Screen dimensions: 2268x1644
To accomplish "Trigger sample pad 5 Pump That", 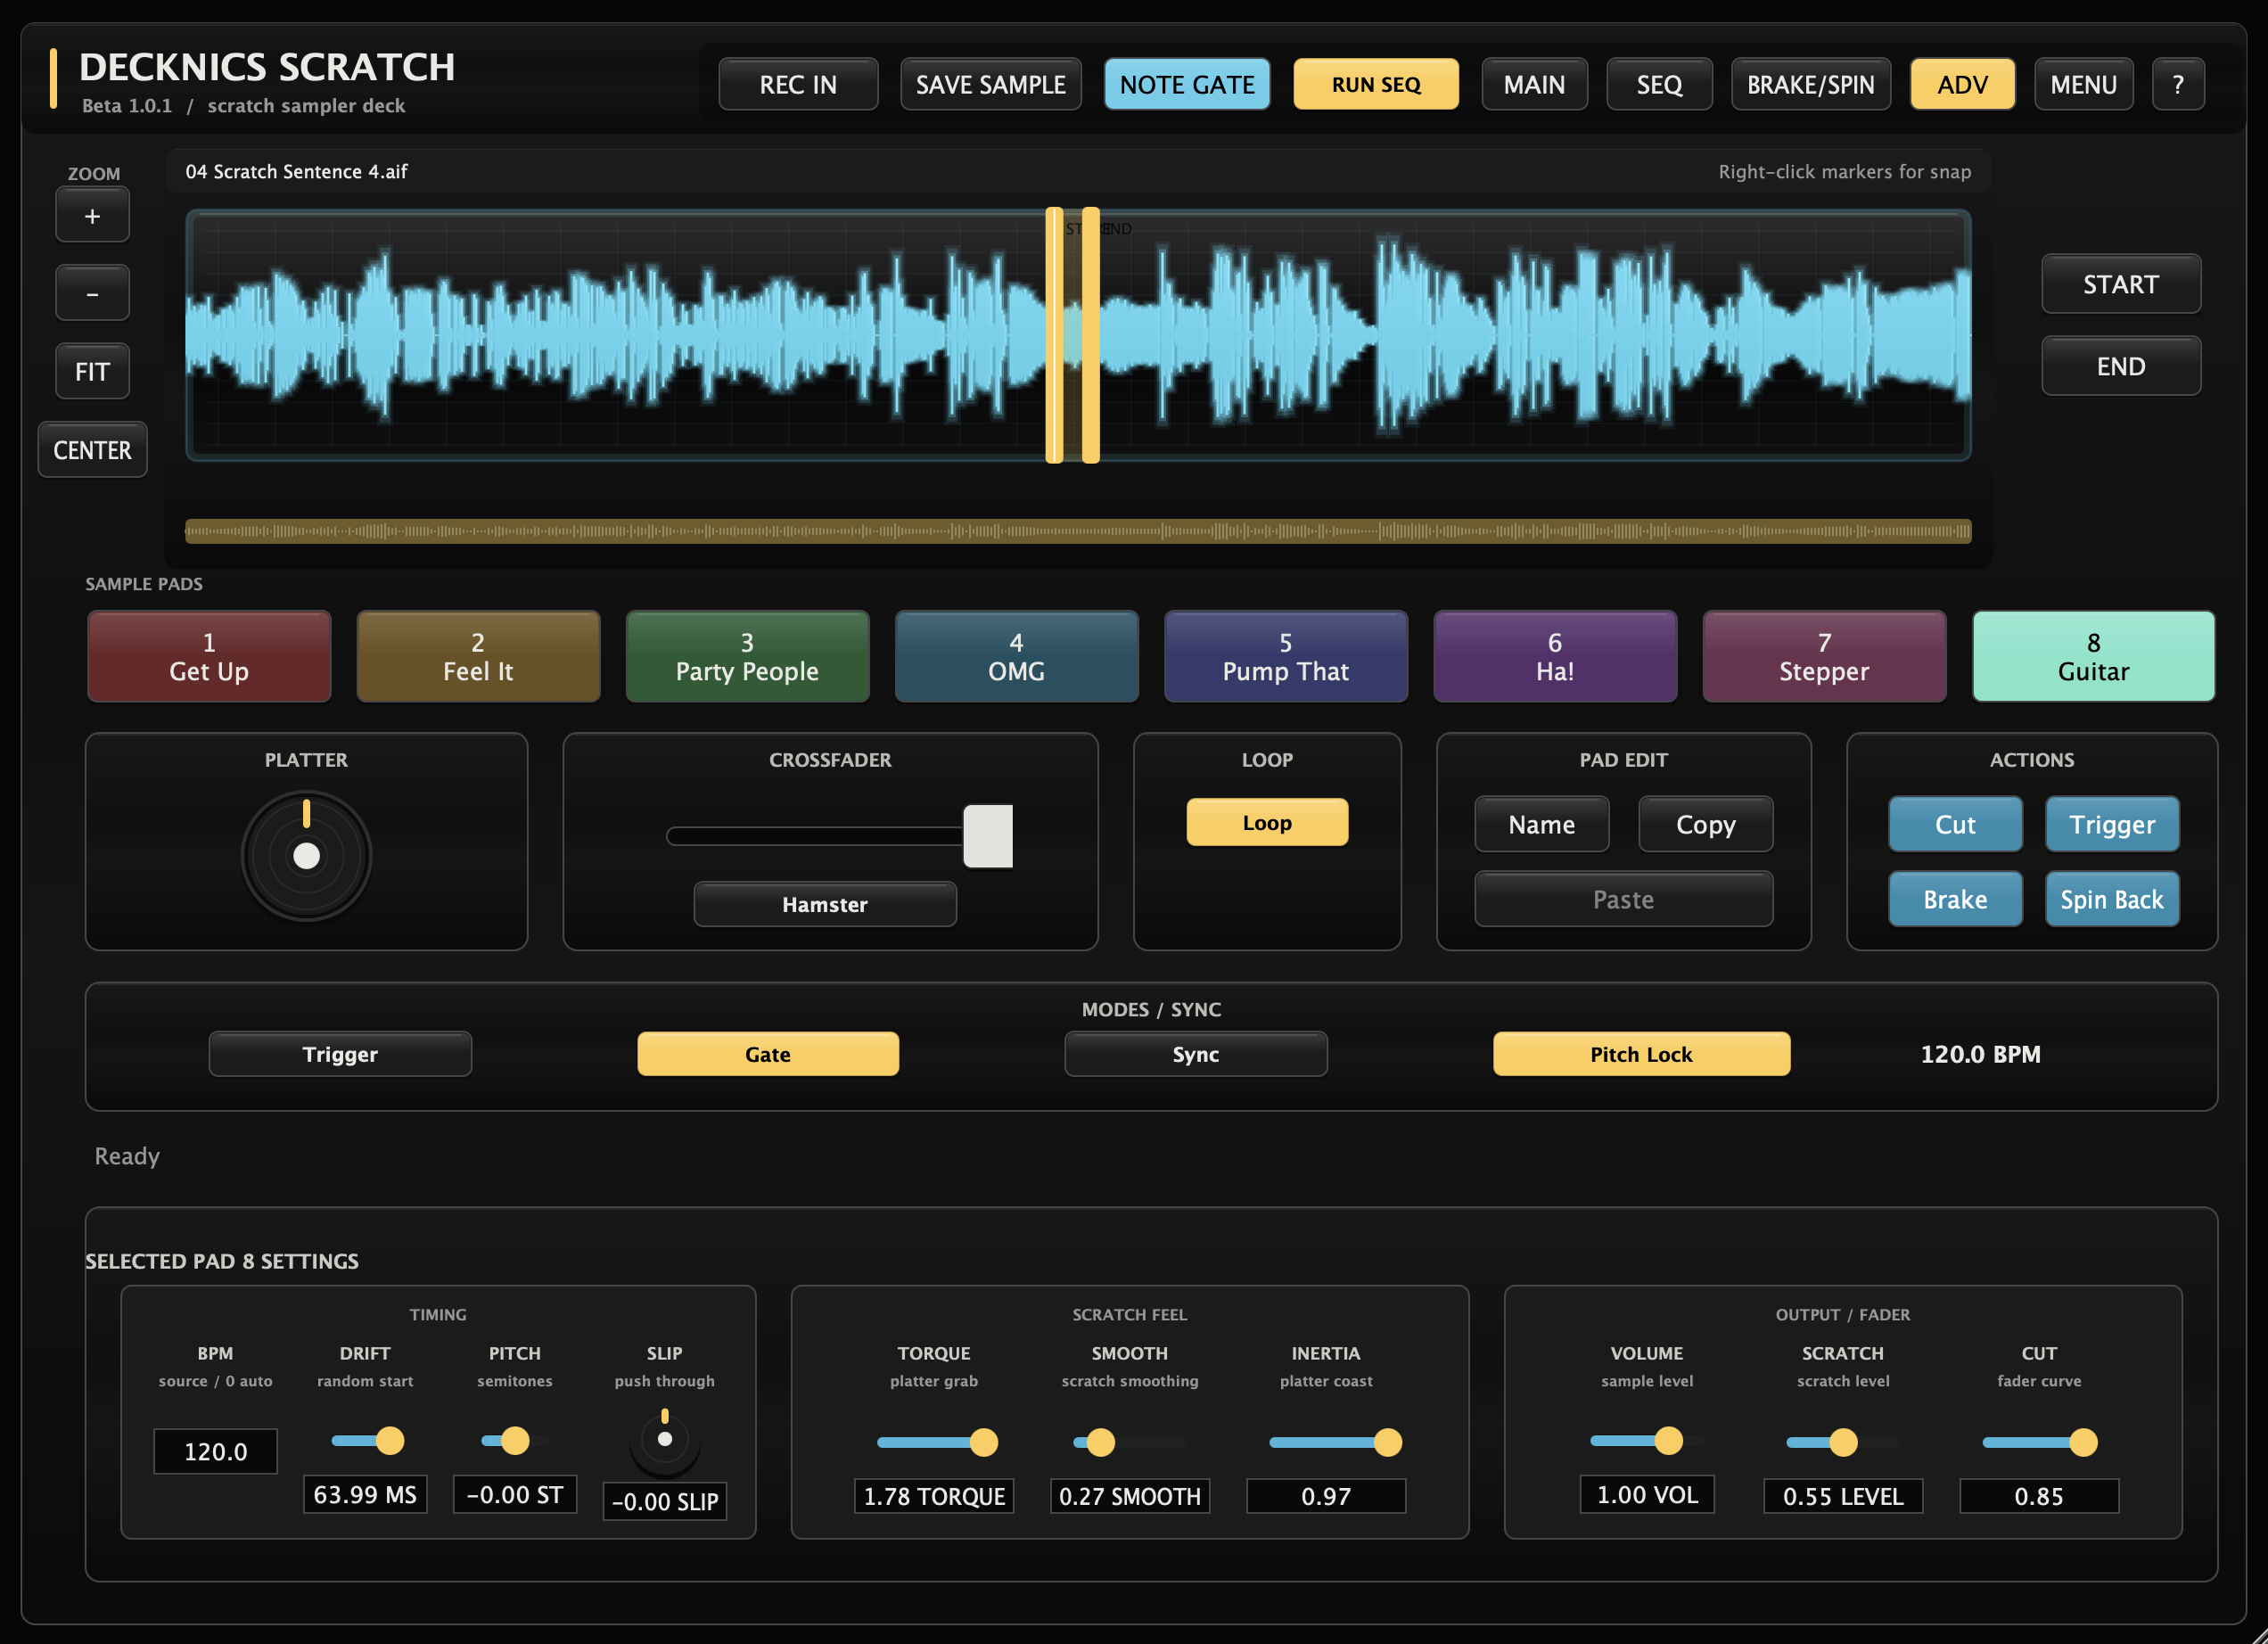I will click(x=1286, y=656).
